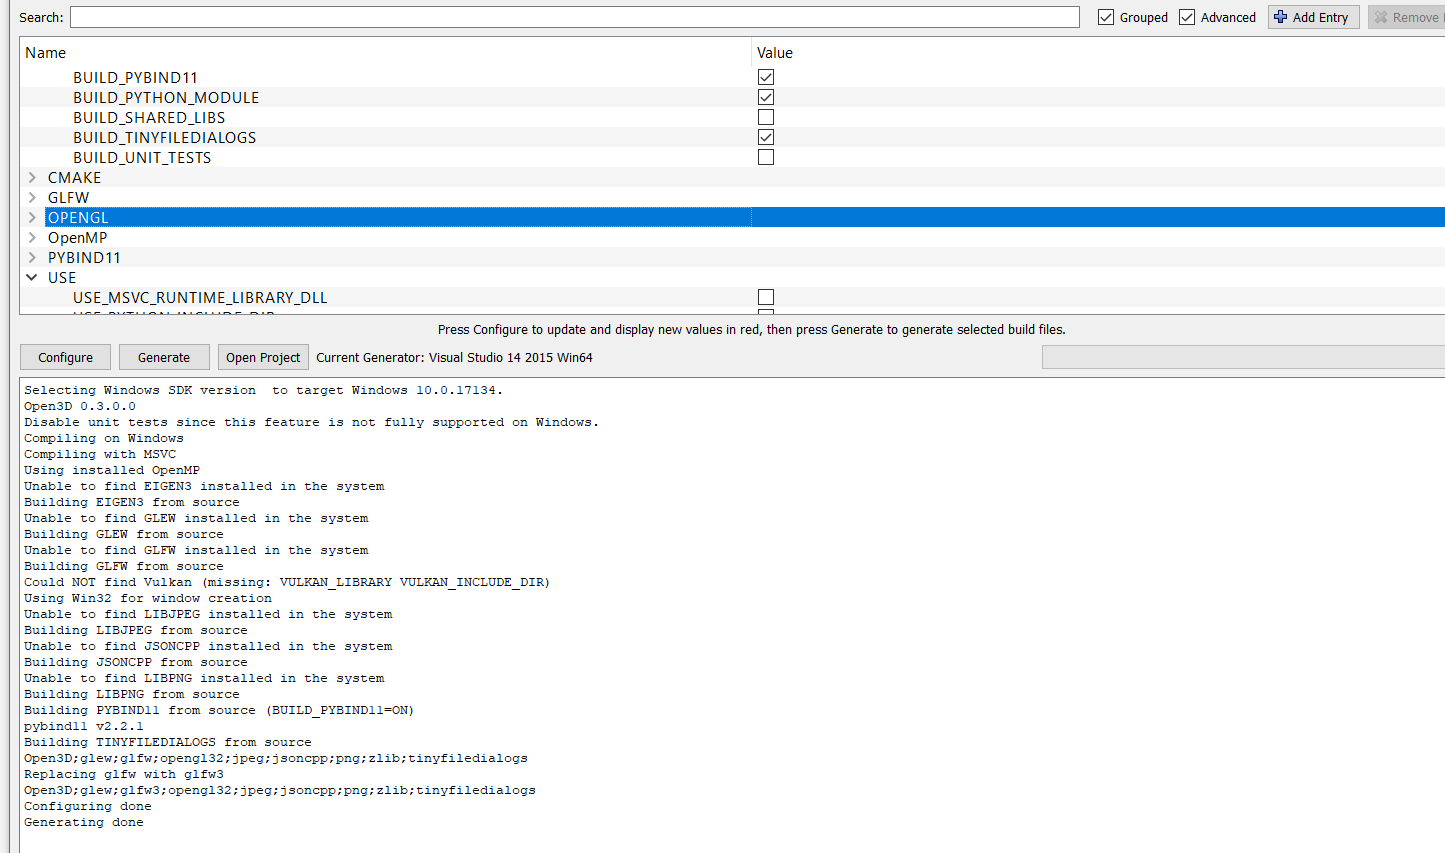Expand the PYBIND11 variable group
Image resolution: width=1445 pixels, height=853 pixels.
click(32, 257)
